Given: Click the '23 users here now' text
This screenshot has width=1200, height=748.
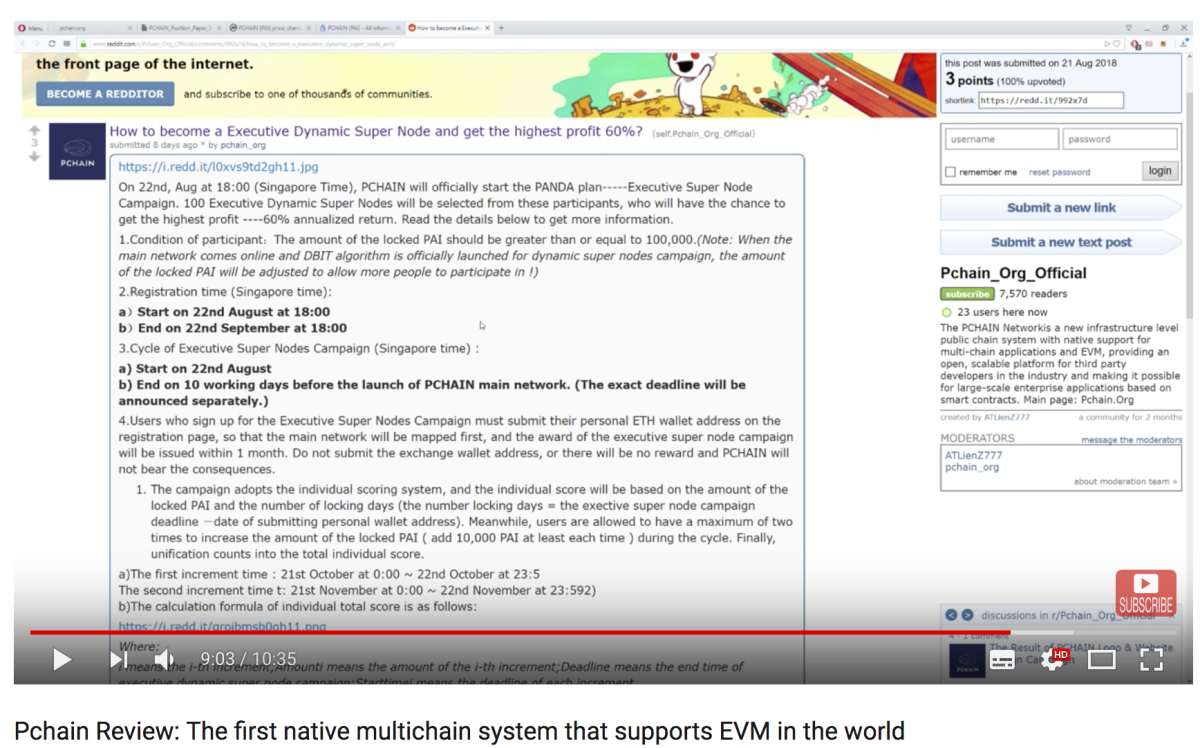Looking at the screenshot, I should [x=1002, y=312].
